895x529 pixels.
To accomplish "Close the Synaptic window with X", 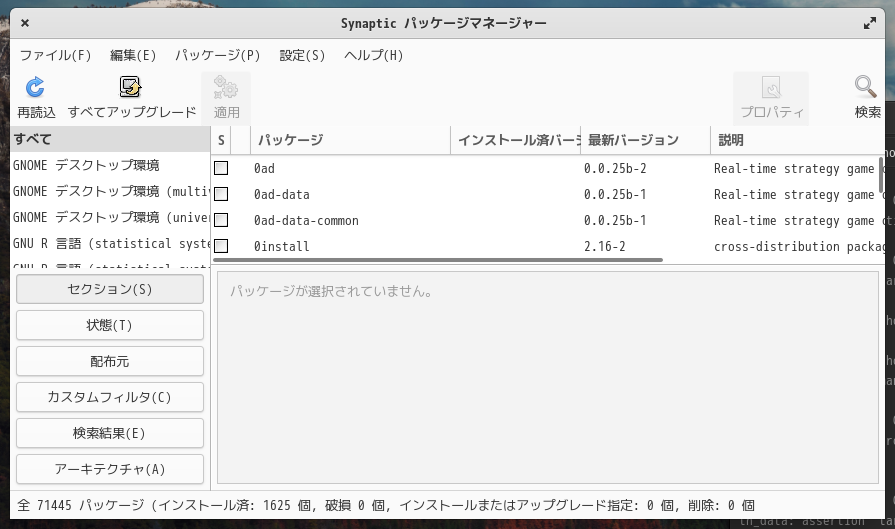I will pos(25,23).
